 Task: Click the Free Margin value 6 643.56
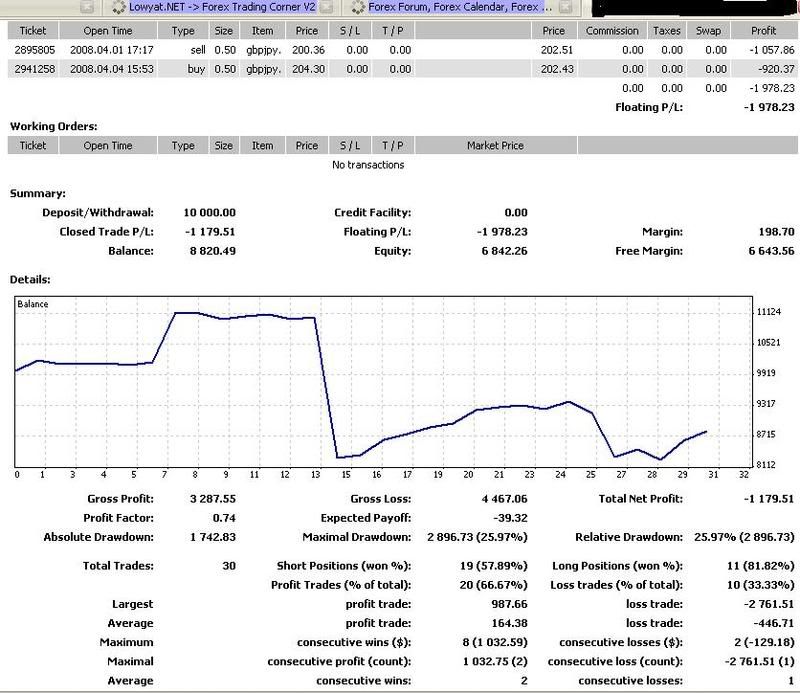[766, 251]
